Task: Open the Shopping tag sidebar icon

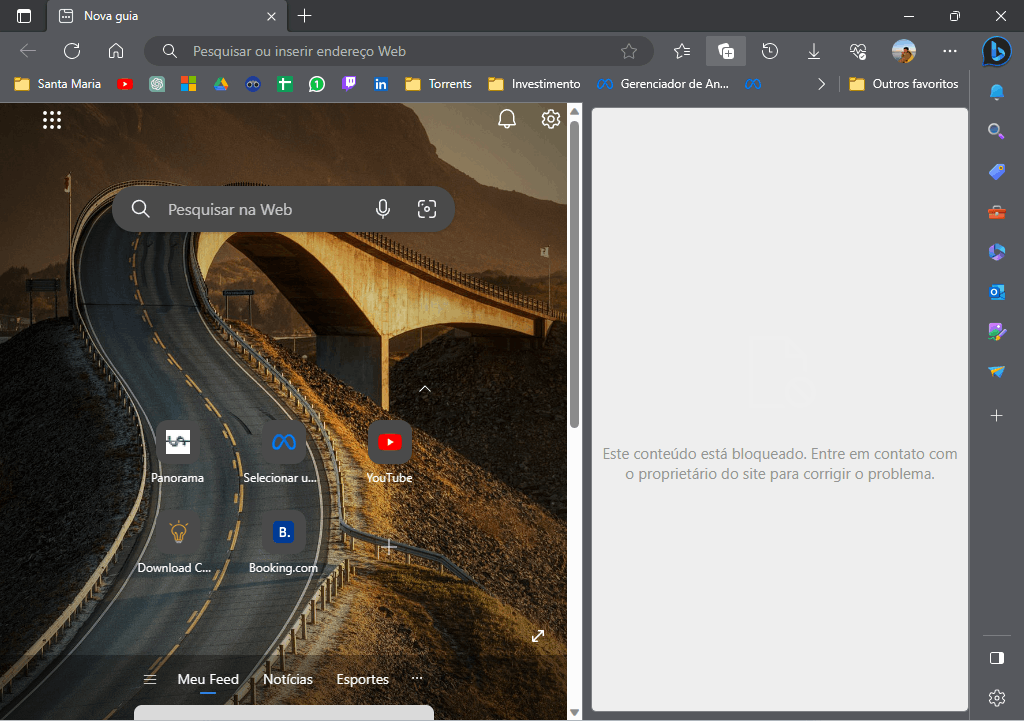Action: click(x=996, y=172)
